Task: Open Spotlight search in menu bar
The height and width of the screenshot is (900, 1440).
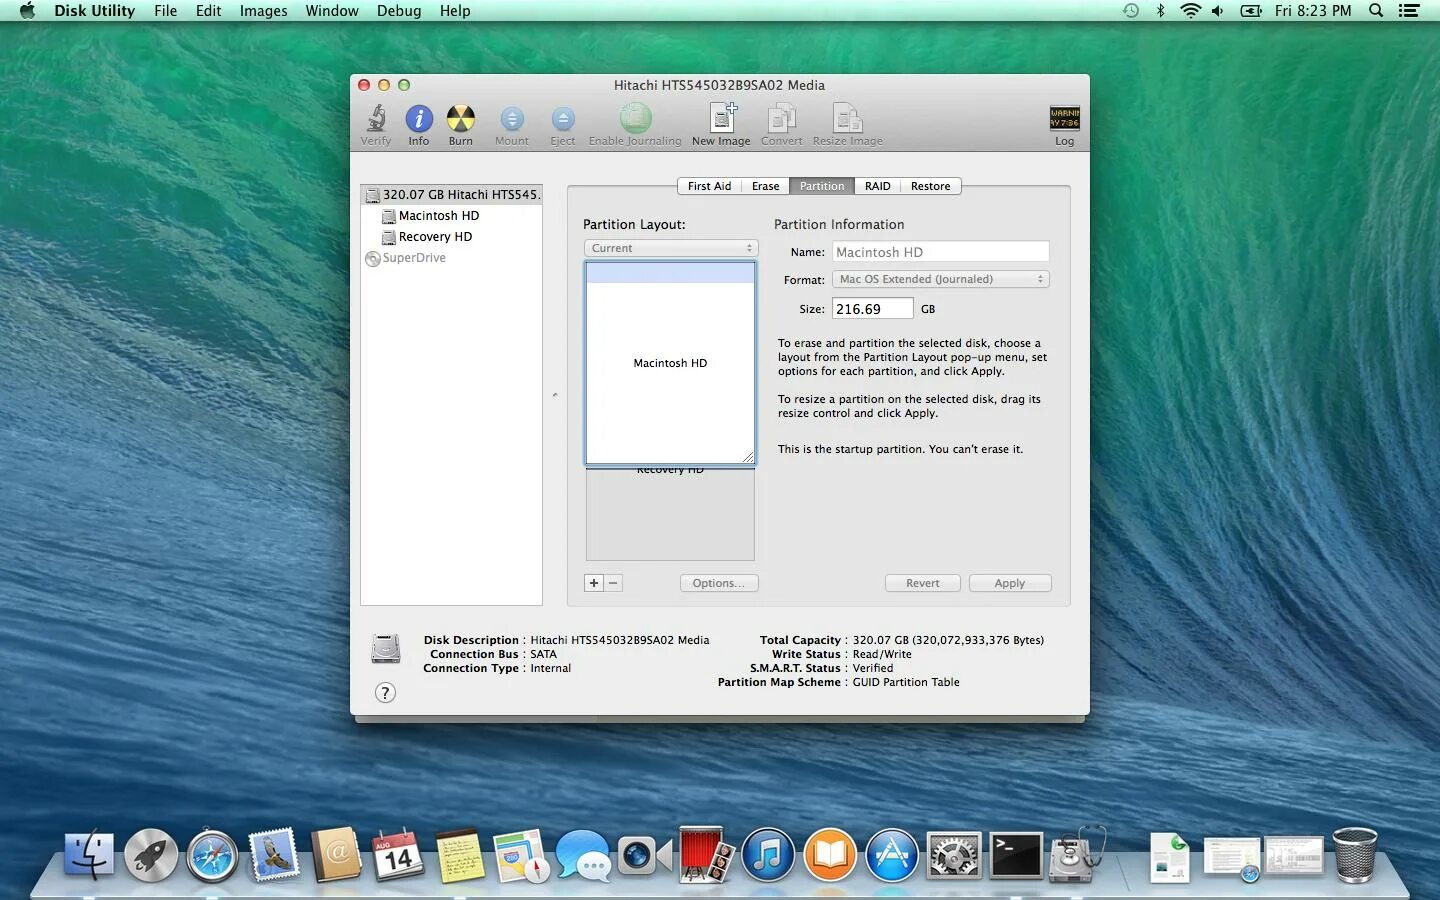Action: [1376, 11]
